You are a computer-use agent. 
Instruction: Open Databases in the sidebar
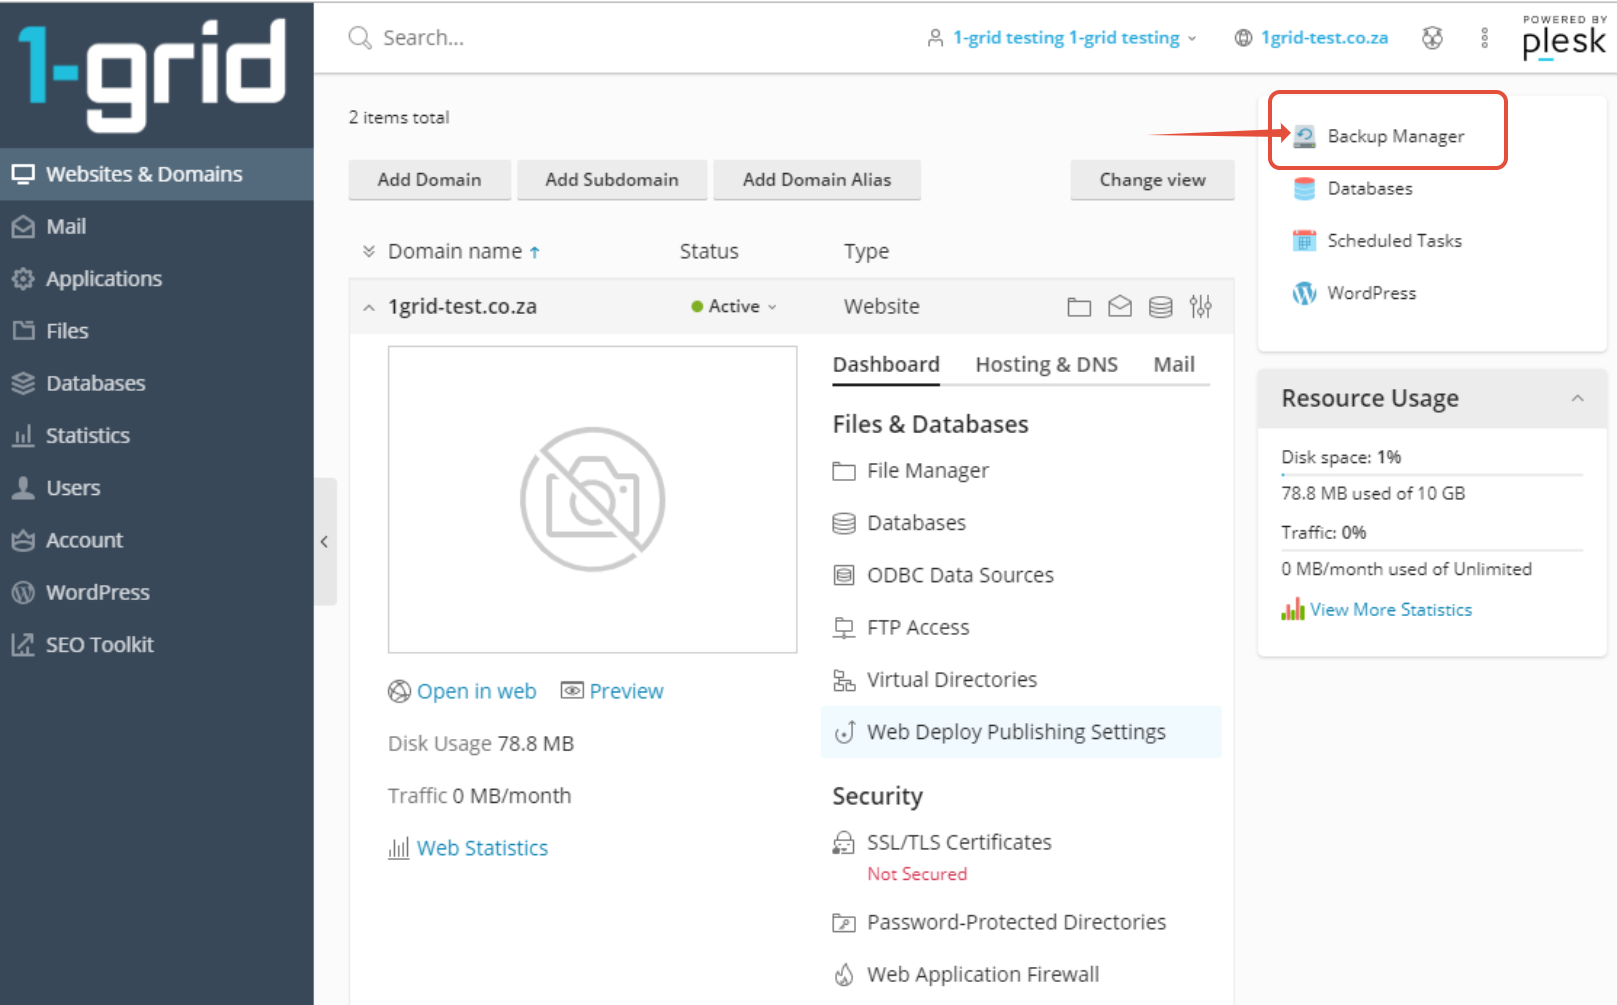(156, 383)
